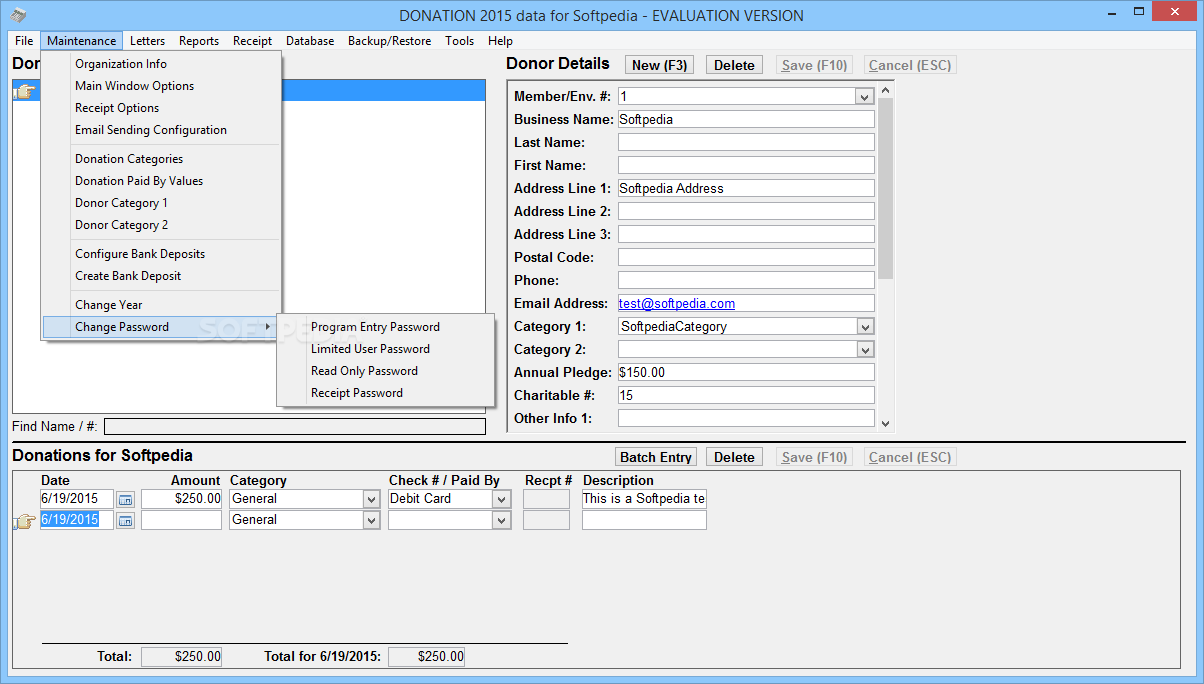
Task: Open the Database menu
Action: (x=310, y=41)
